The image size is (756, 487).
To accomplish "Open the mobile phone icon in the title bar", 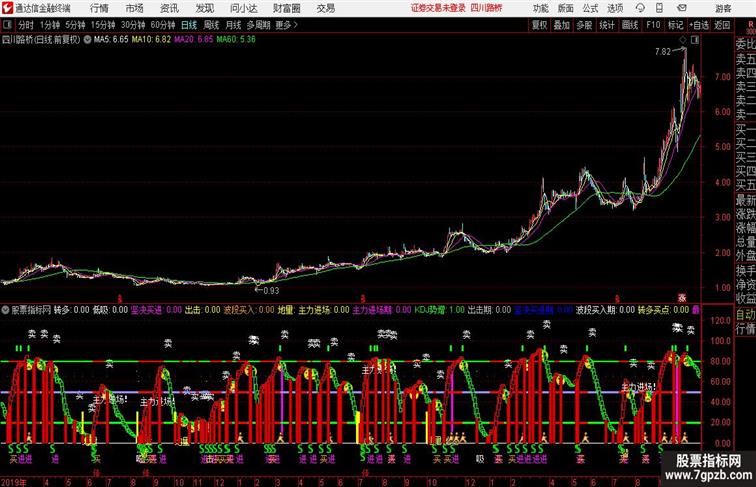I will click(x=659, y=8).
